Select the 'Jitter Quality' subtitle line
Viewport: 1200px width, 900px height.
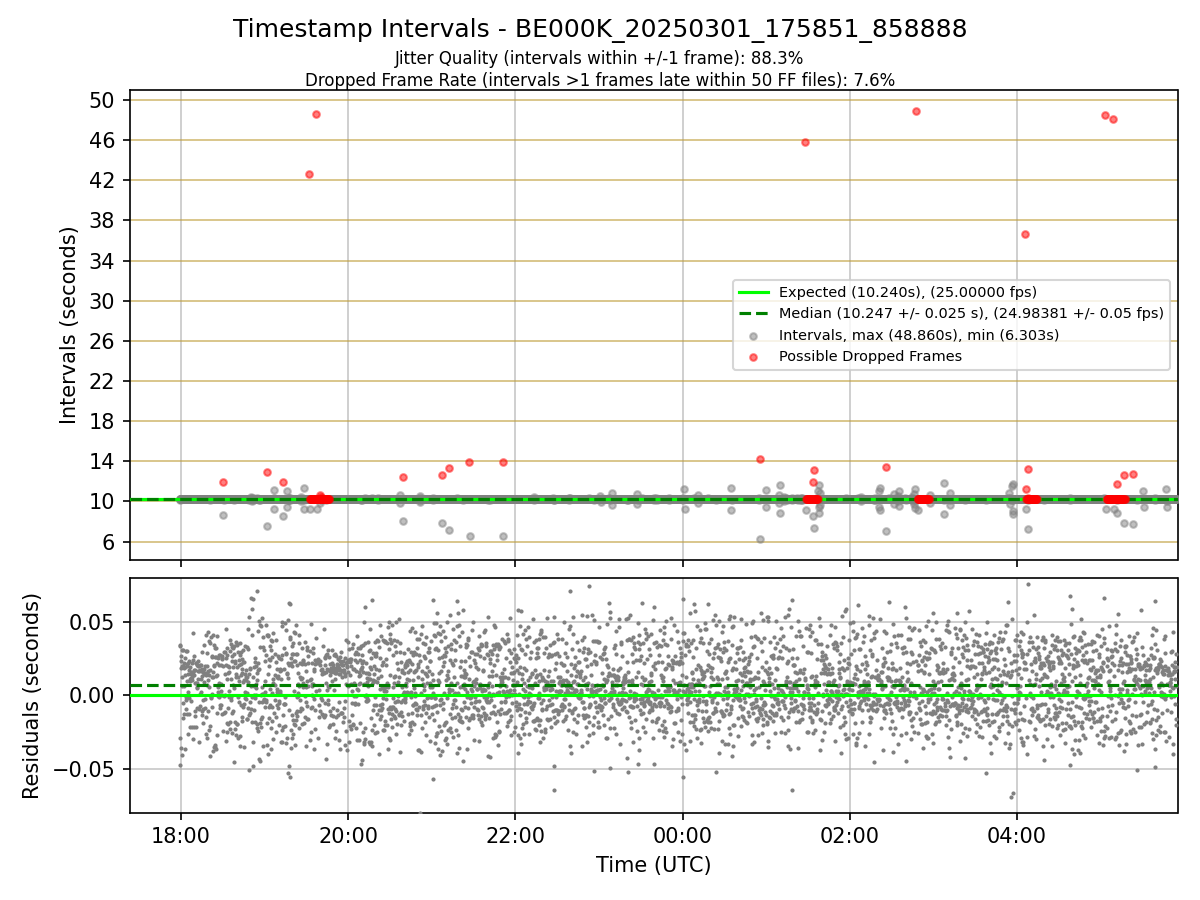point(600,58)
